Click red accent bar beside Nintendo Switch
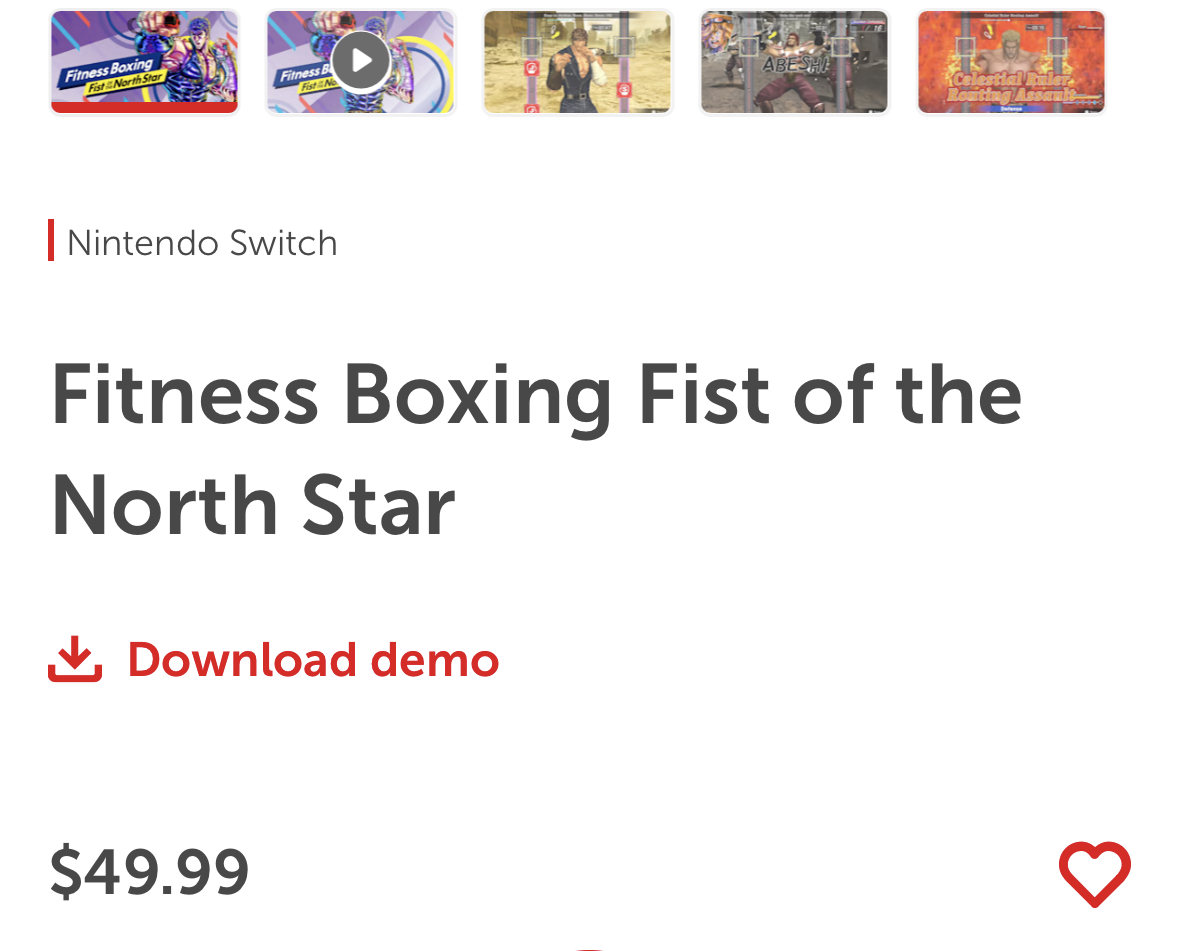This screenshot has width=1179, height=951. coord(51,240)
